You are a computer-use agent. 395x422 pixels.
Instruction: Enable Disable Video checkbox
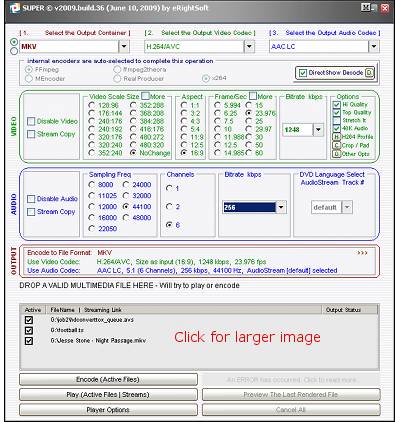coord(31,121)
